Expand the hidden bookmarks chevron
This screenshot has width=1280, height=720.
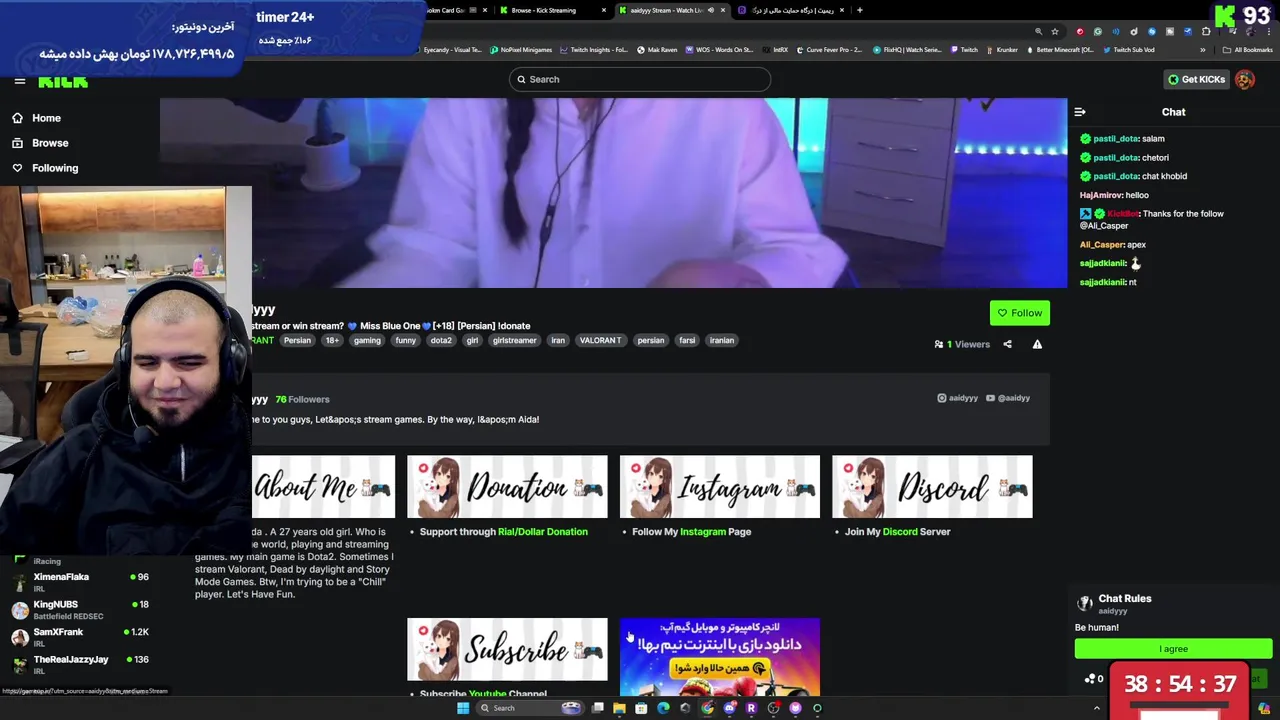coord(1203,50)
